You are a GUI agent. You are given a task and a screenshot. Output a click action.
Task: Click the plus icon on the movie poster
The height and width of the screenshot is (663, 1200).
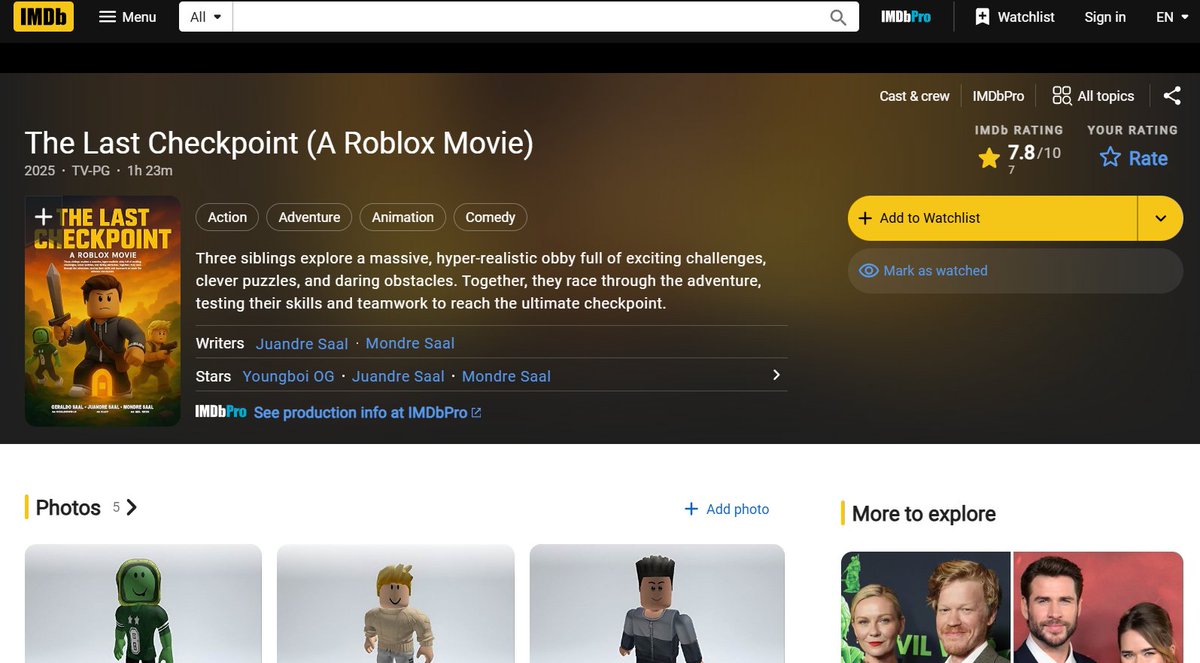tap(42, 216)
